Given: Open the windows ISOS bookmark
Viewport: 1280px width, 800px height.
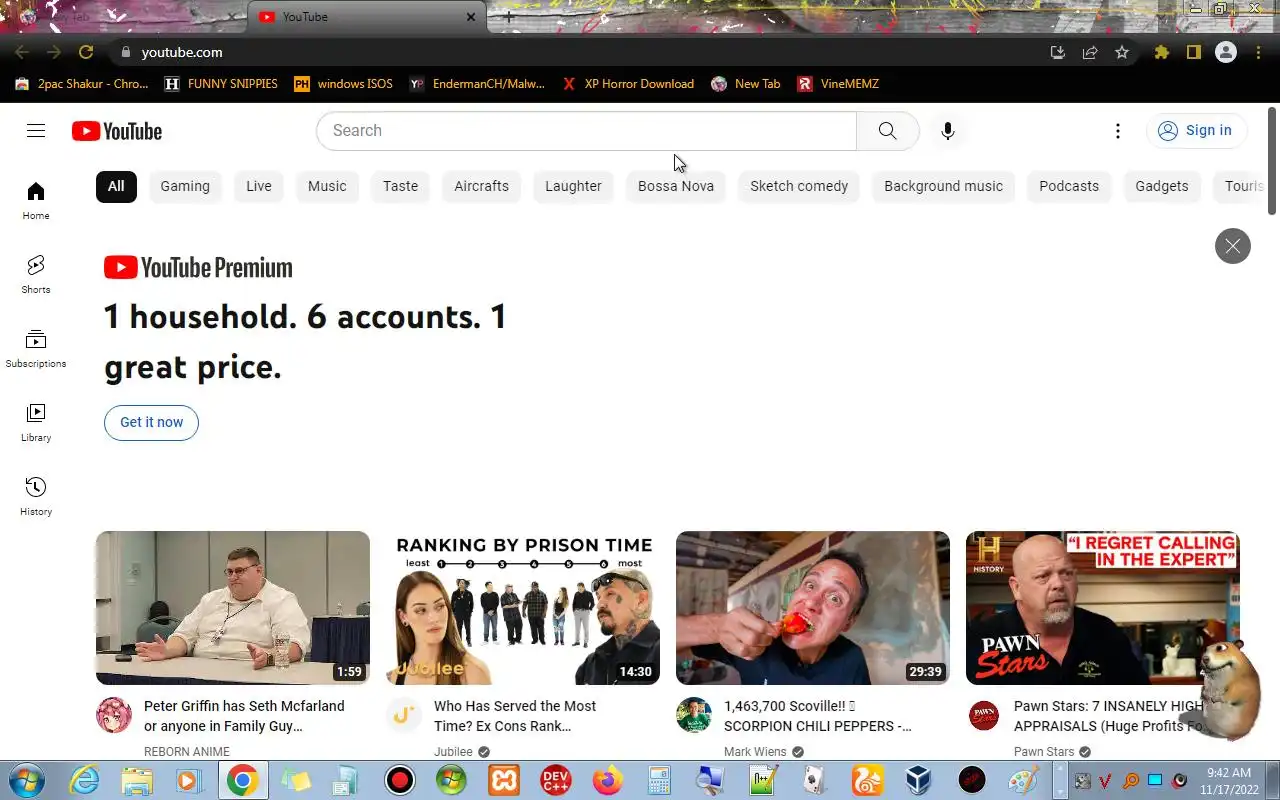Looking at the screenshot, I should tap(343, 84).
